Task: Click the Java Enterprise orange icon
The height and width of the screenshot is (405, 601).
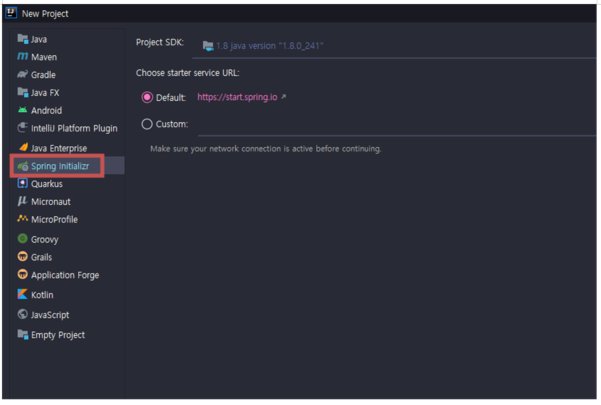Action: [x=23, y=147]
